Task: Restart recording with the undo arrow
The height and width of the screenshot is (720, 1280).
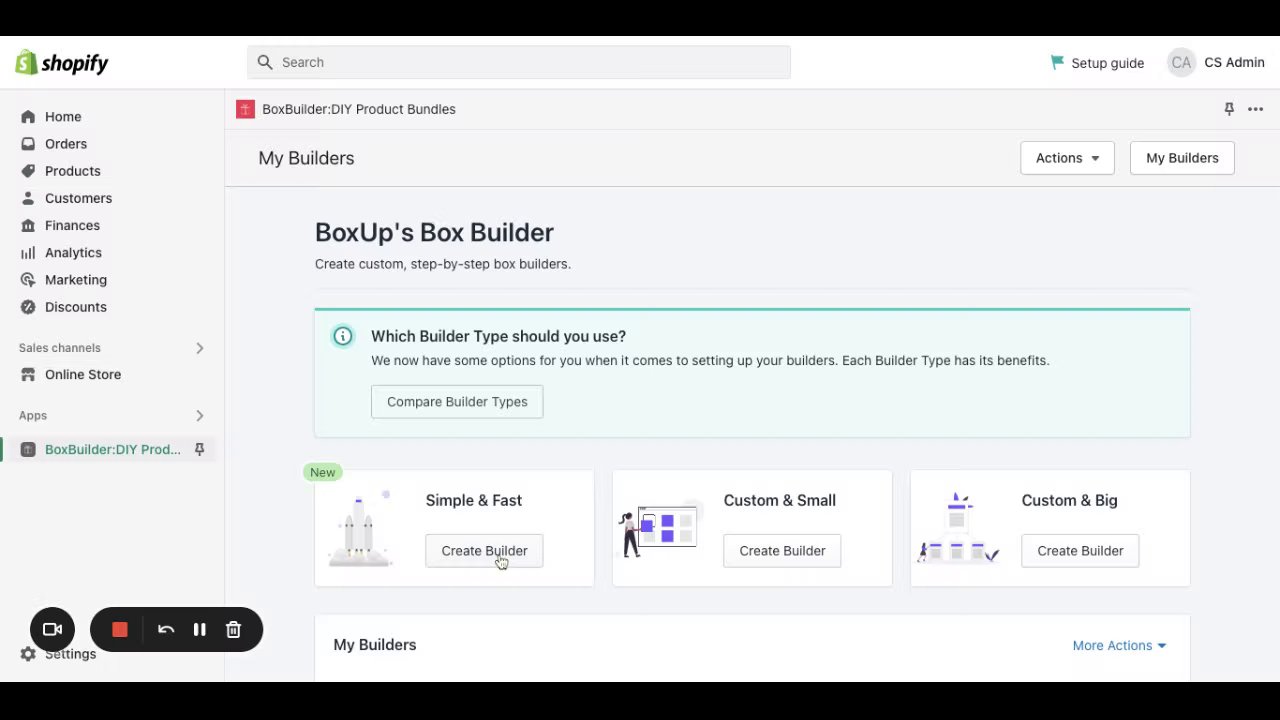Action: [x=166, y=630]
